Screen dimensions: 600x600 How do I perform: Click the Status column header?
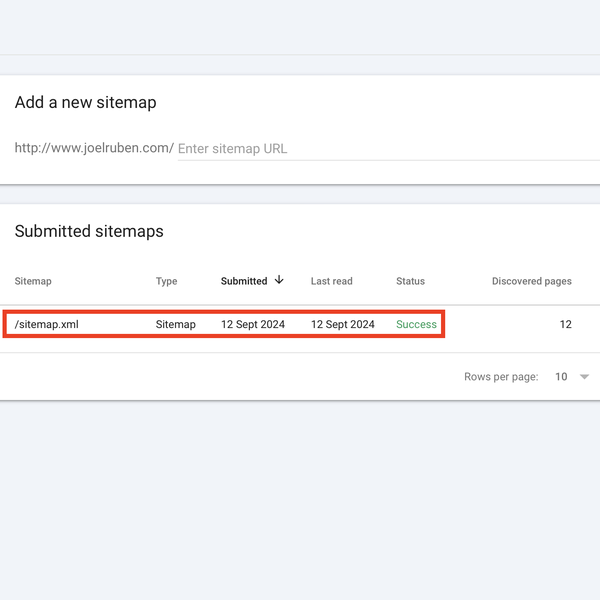(410, 281)
